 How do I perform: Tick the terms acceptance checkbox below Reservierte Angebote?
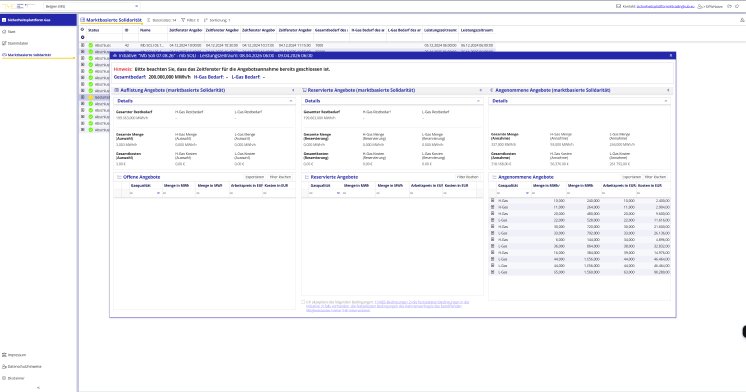point(303,302)
